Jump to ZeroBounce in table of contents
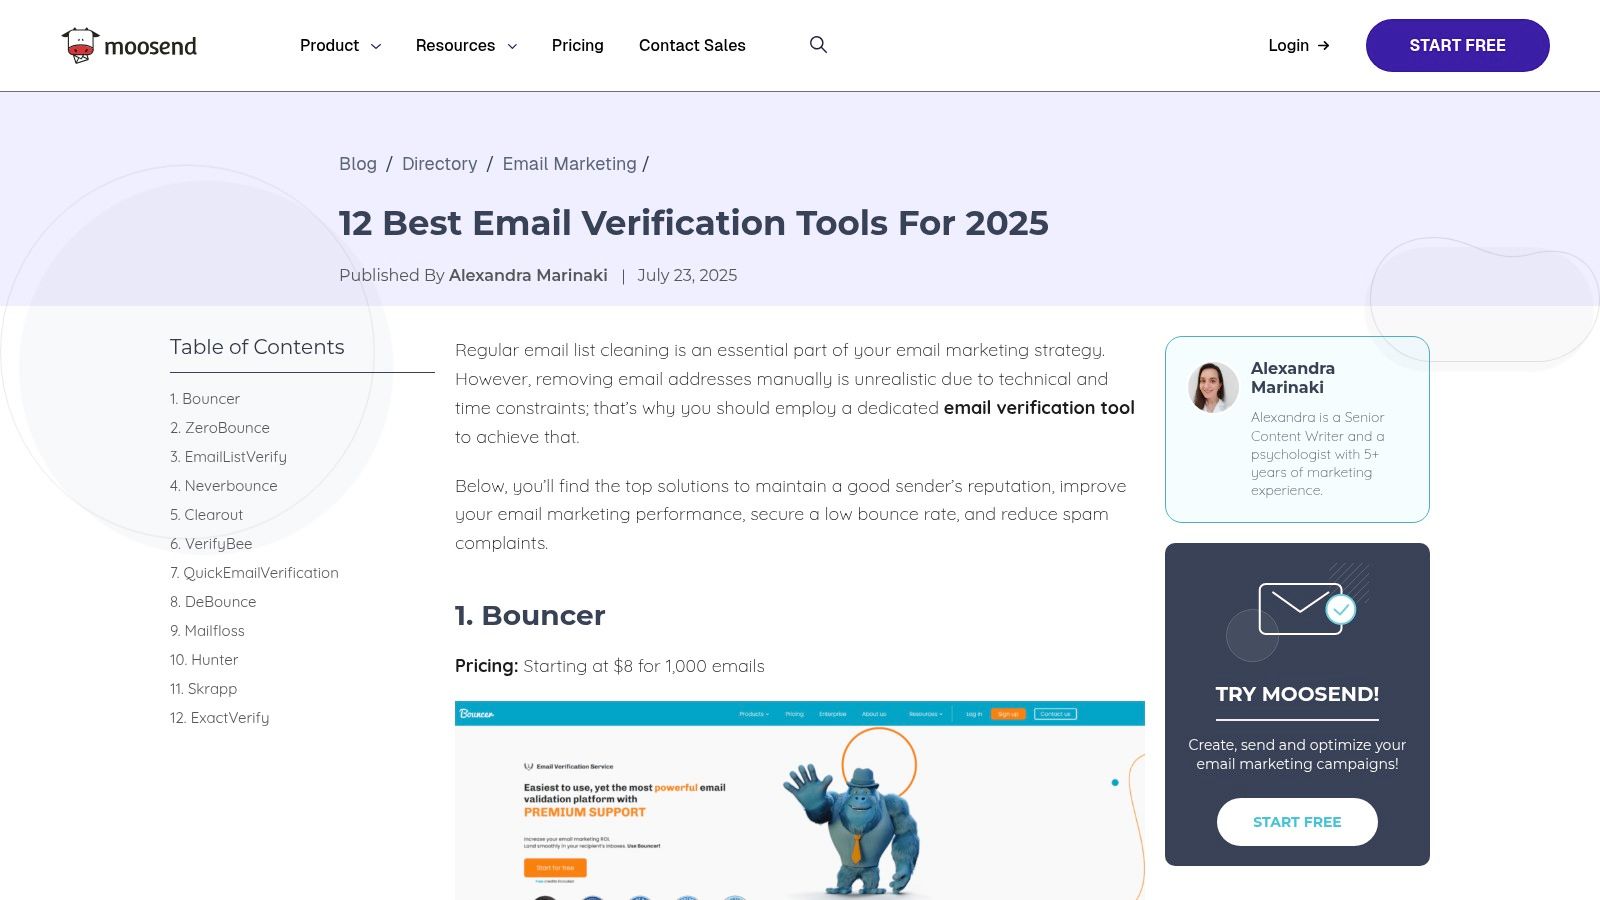 coord(220,428)
